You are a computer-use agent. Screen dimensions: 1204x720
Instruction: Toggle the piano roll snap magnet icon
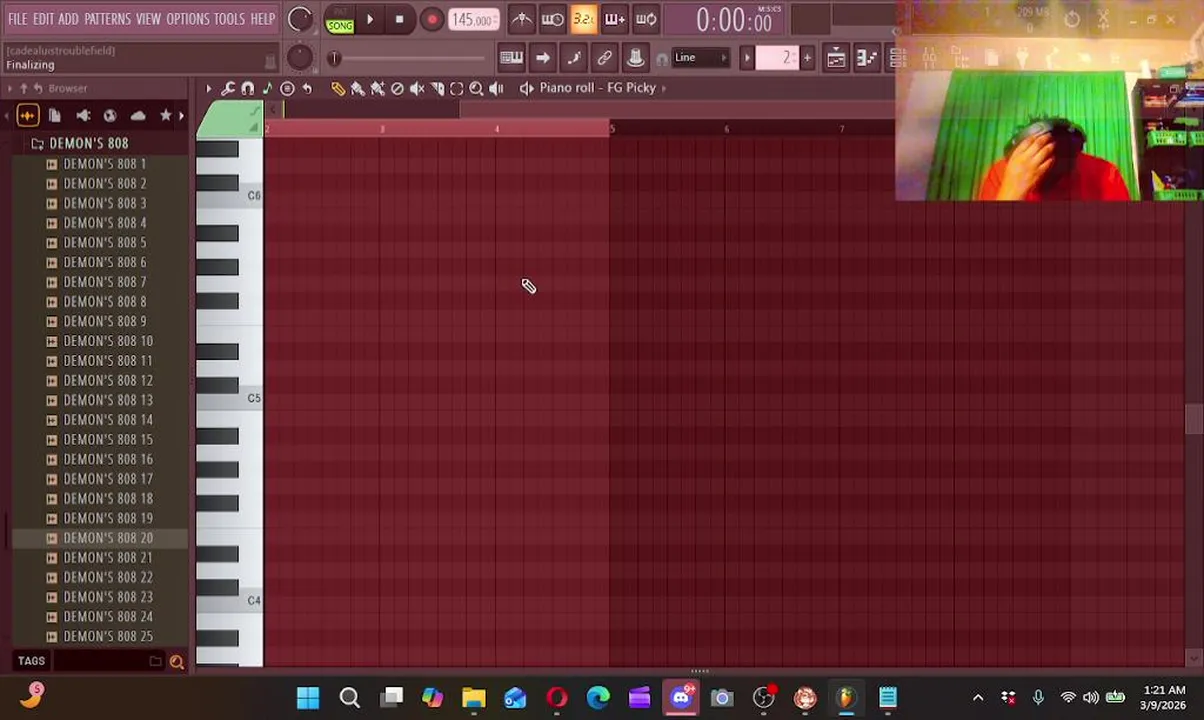click(248, 88)
